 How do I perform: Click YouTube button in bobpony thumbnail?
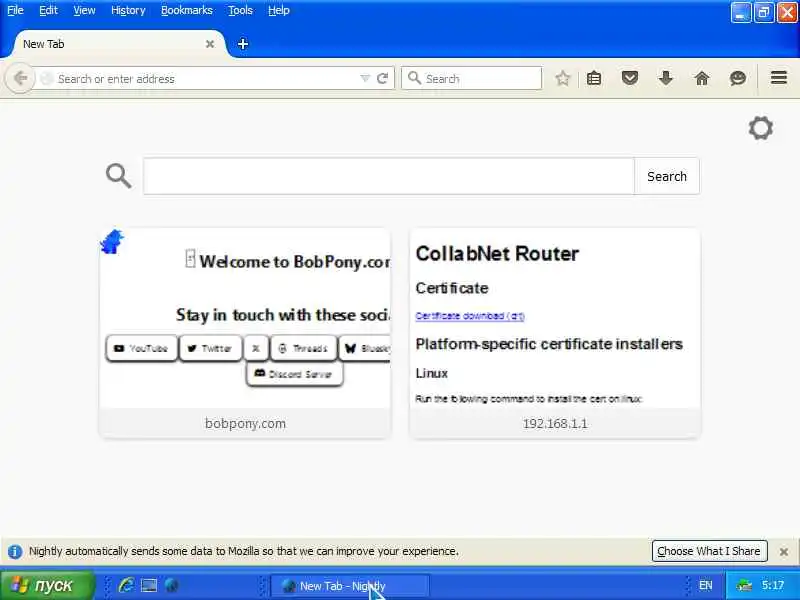pos(142,348)
